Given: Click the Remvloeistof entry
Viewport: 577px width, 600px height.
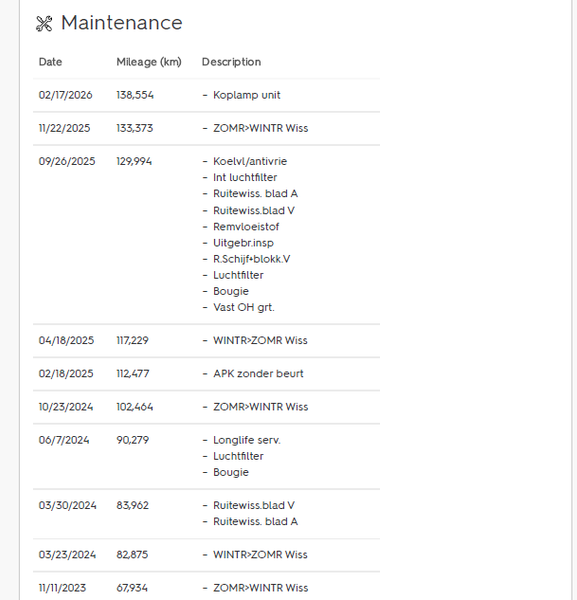Looking at the screenshot, I should point(246,227).
